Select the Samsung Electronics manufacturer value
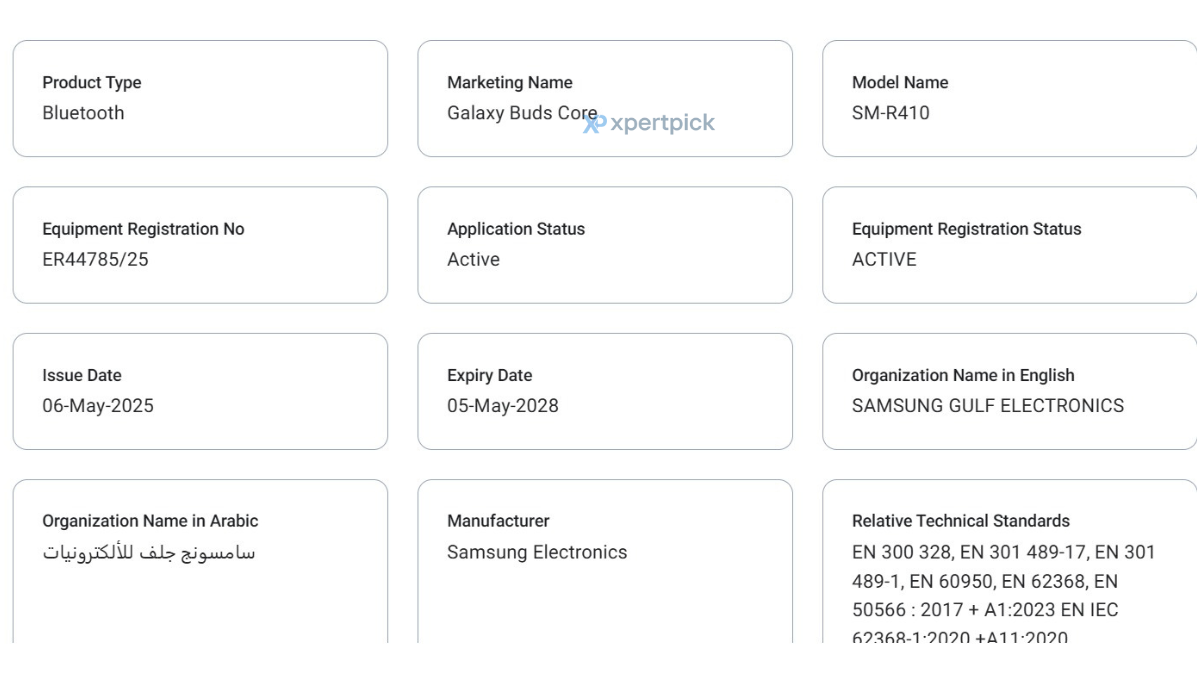Image resolution: width=1200 pixels, height=680 pixels. [x=537, y=552]
